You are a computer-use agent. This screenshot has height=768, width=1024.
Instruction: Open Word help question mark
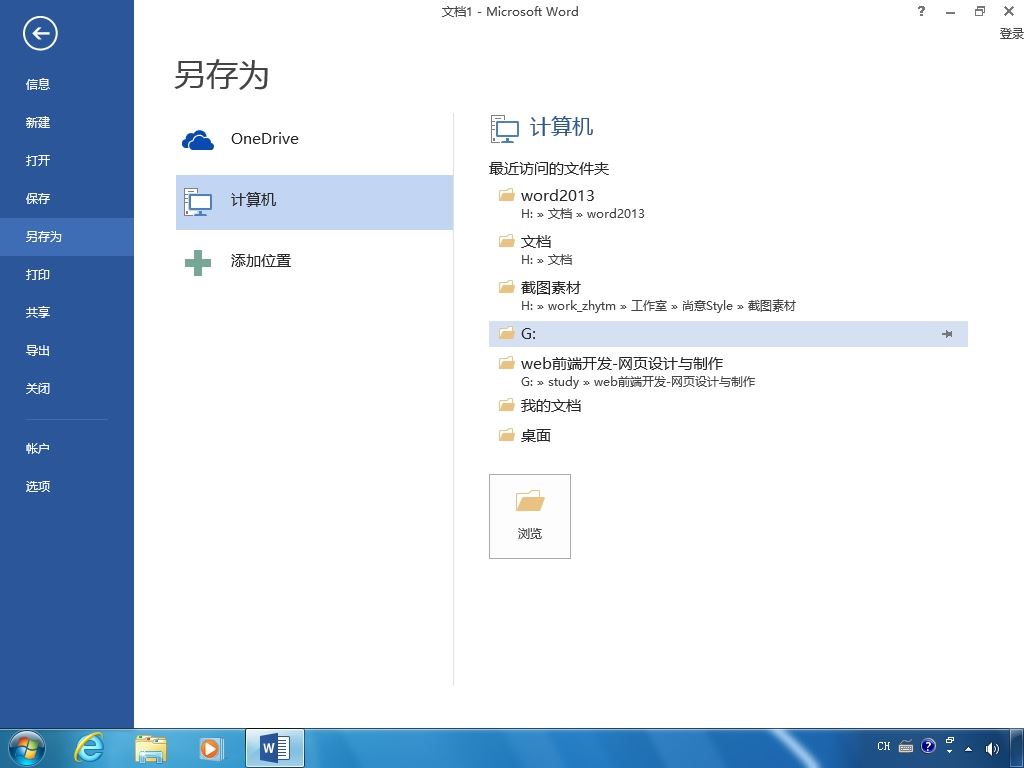click(x=921, y=11)
